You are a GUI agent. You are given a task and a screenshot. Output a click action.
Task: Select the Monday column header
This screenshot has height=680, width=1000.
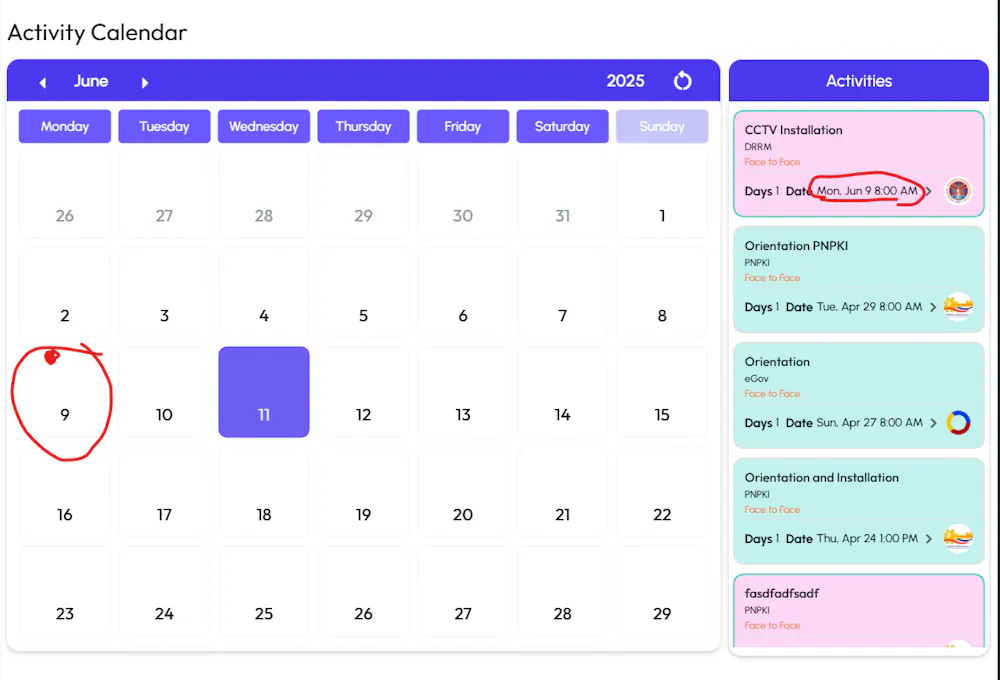[64, 126]
